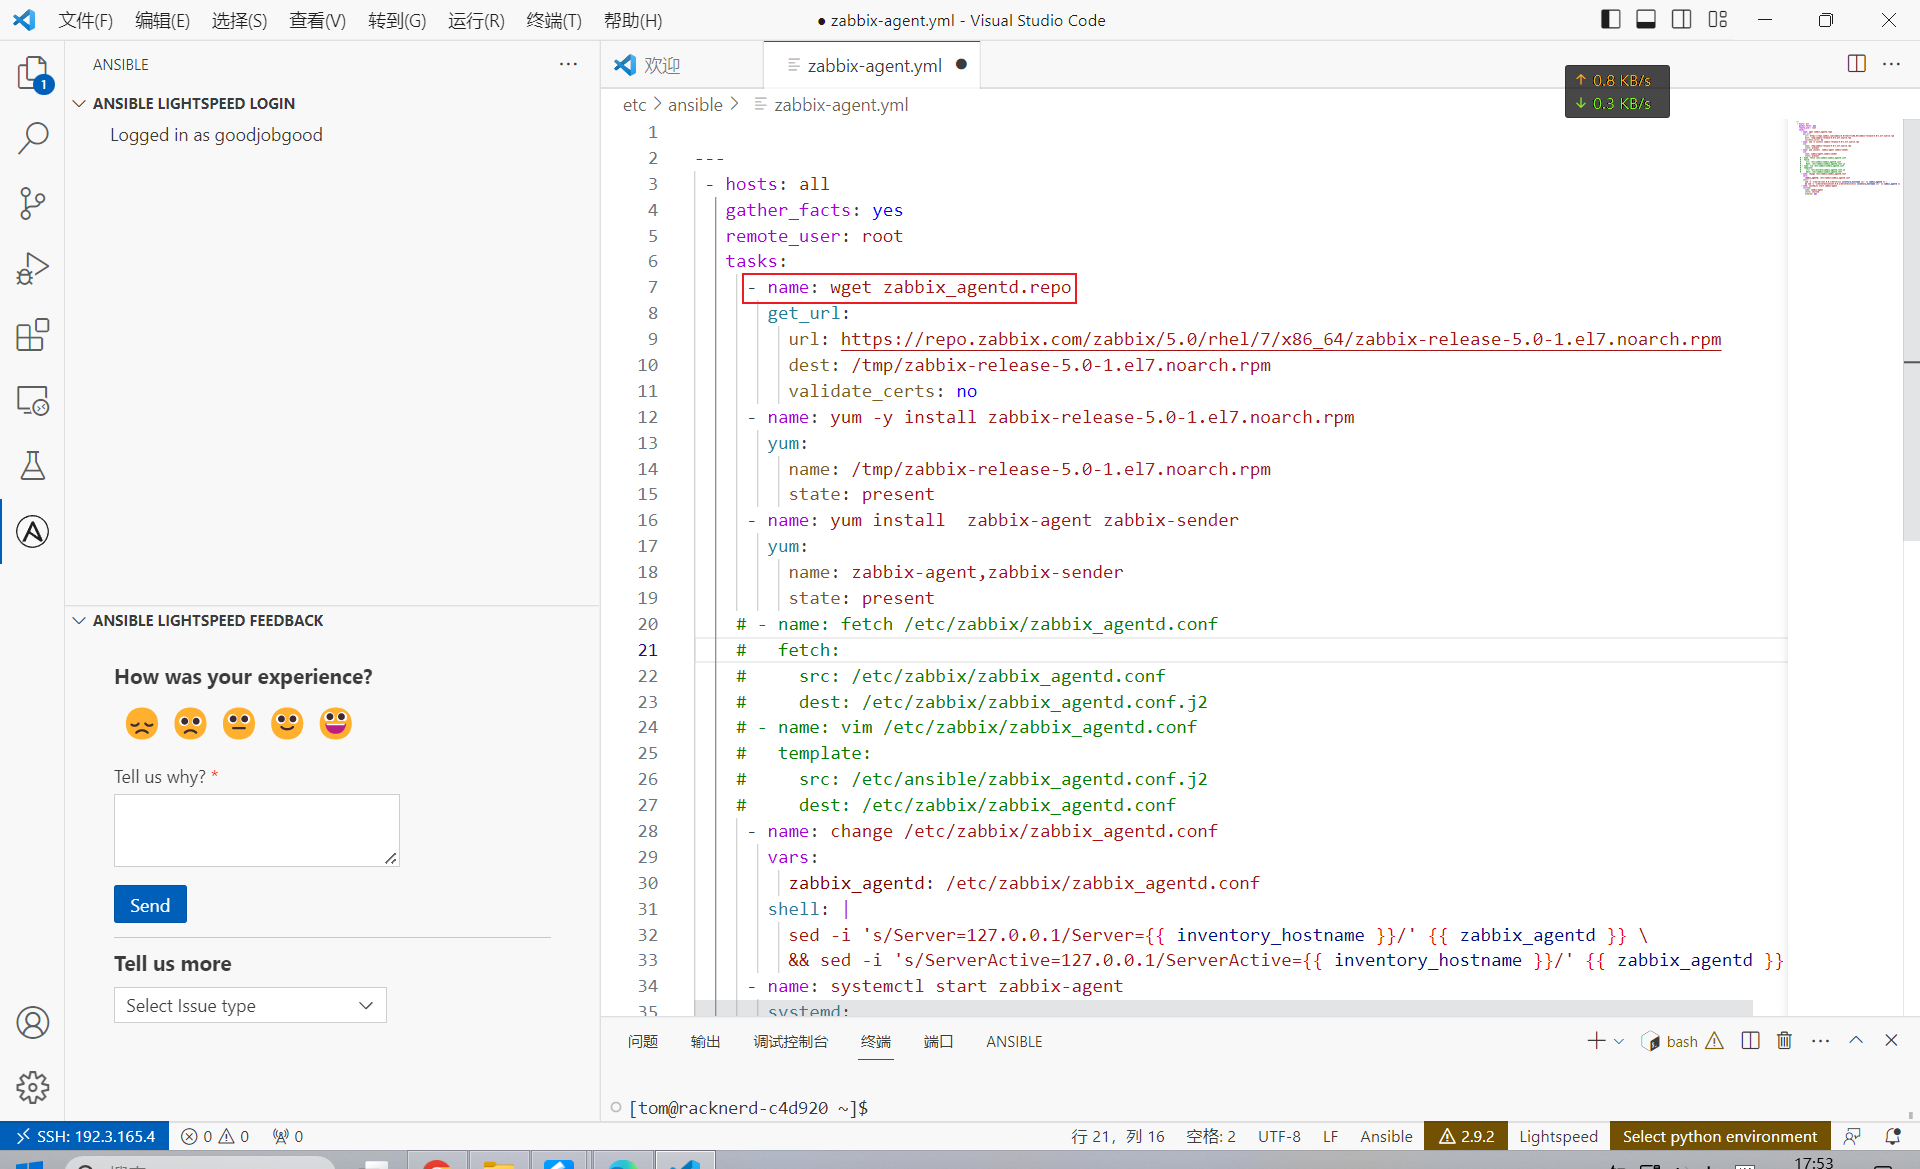Rate experience with the neutral emoji
Screen dimensions: 1920x1169
[x=239, y=723]
